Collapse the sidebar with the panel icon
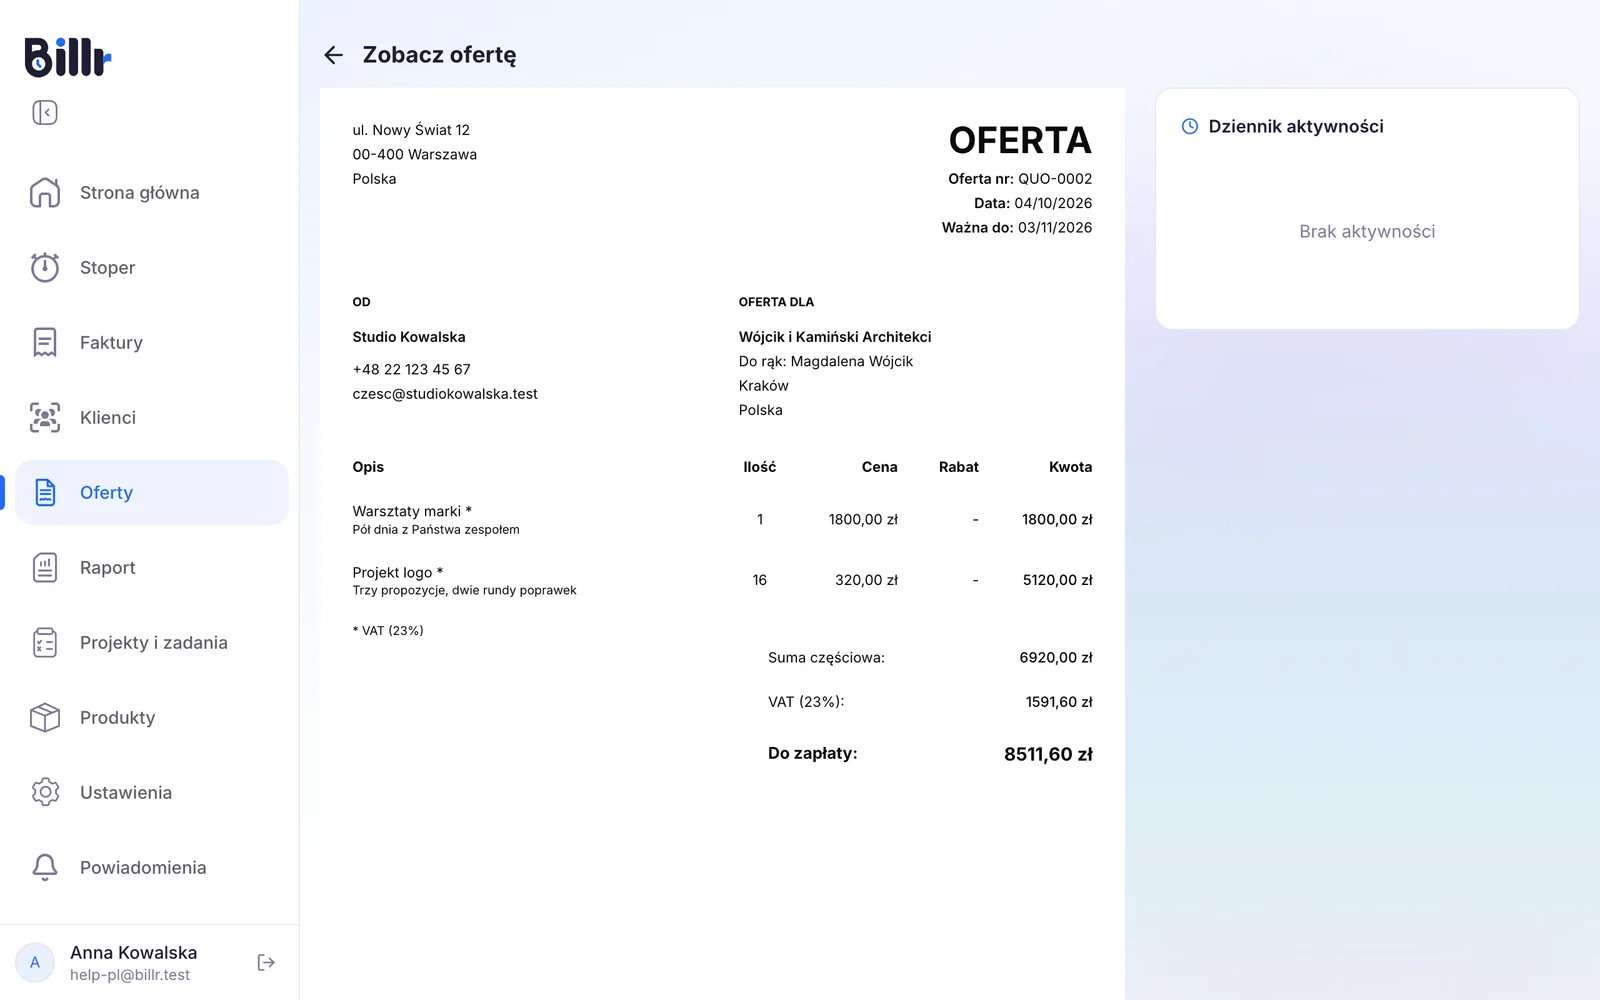 click(x=45, y=112)
